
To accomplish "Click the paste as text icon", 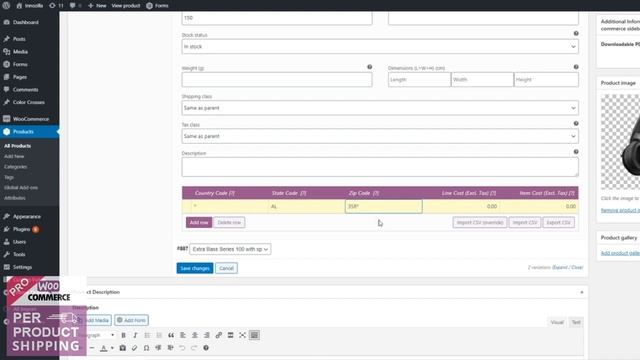I will tap(122, 348).
